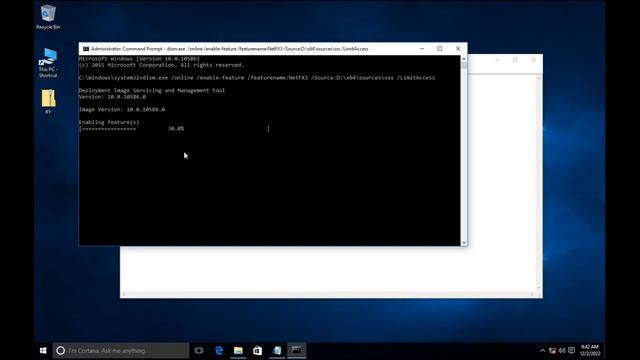Click the Cortana circle icon
640x360 pixels.
(x=60, y=351)
